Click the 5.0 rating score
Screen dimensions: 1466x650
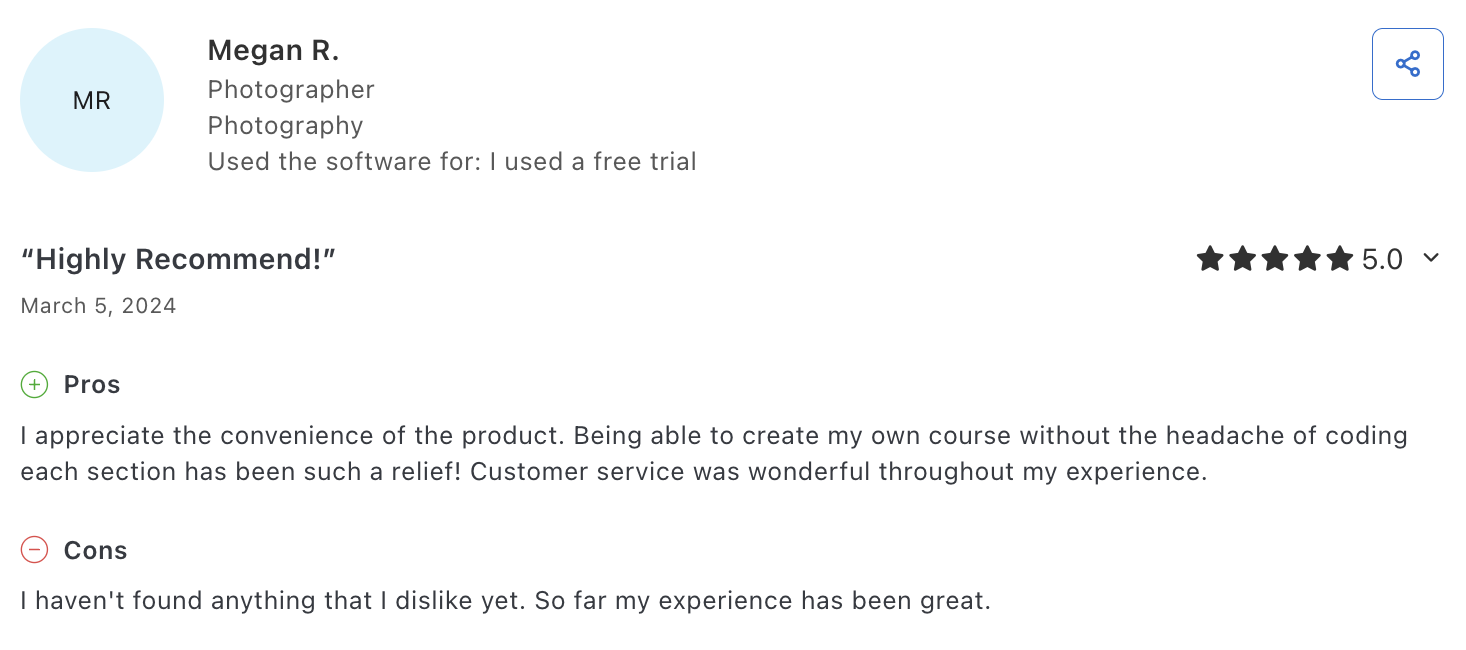[1383, 260]
